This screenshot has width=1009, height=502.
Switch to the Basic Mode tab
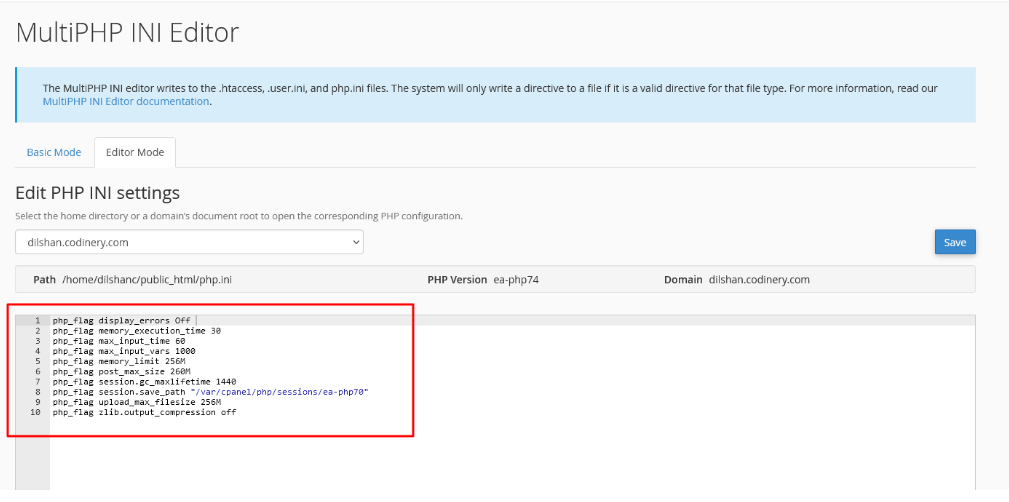54,152
